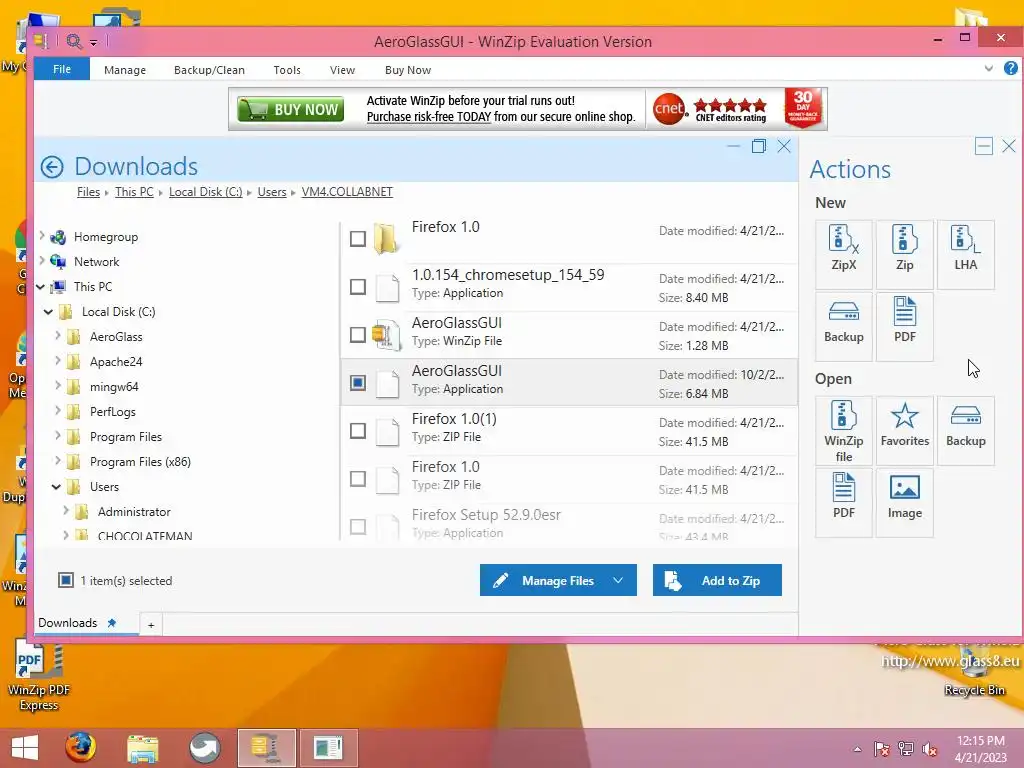Click the AeroGlassGUI WinZip File icon

386,334
